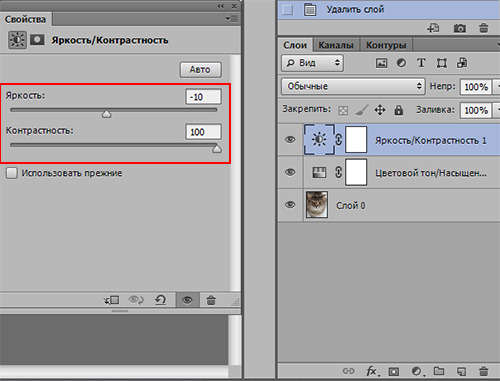The image size is (500, 381).
Task: Enable Использовать прежние checkbox
Action: point(12,173)
